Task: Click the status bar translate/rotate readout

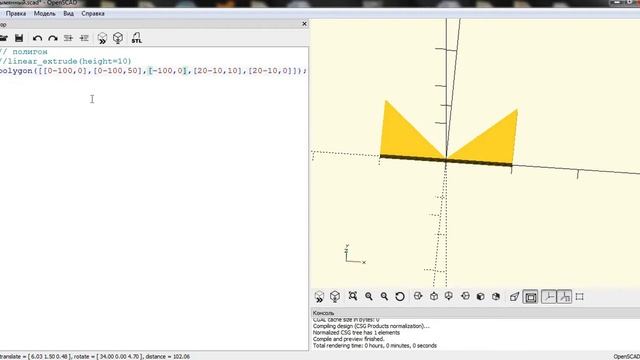Action: click(x=95, y=357)
